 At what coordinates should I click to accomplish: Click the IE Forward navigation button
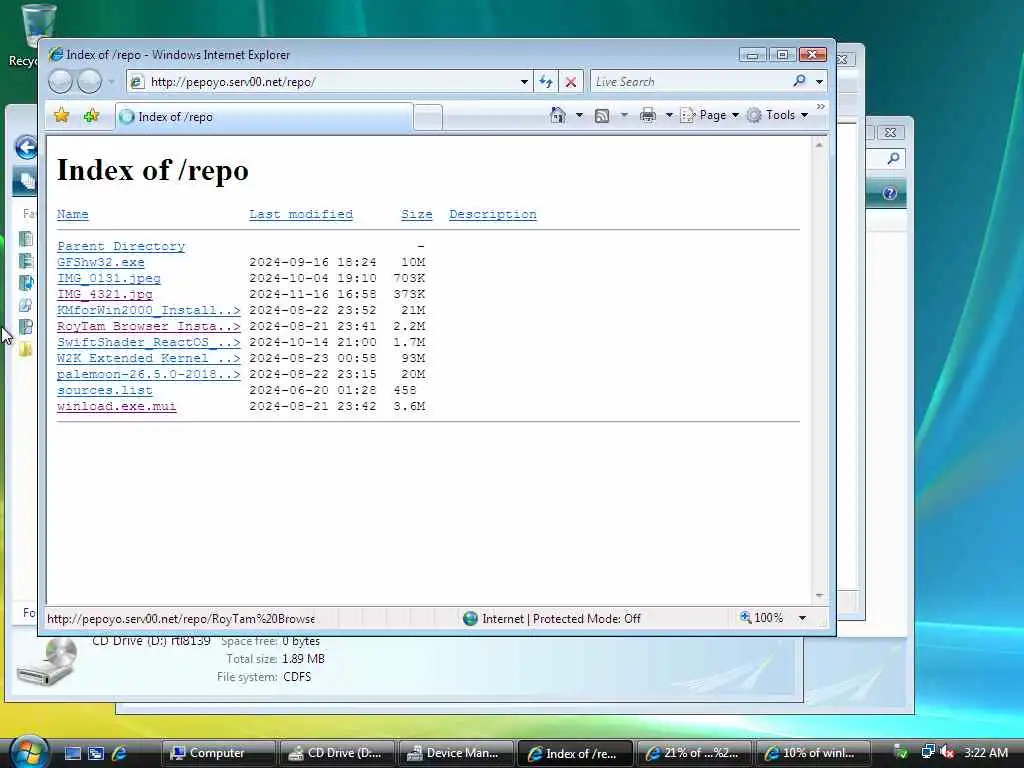[89, 82]
